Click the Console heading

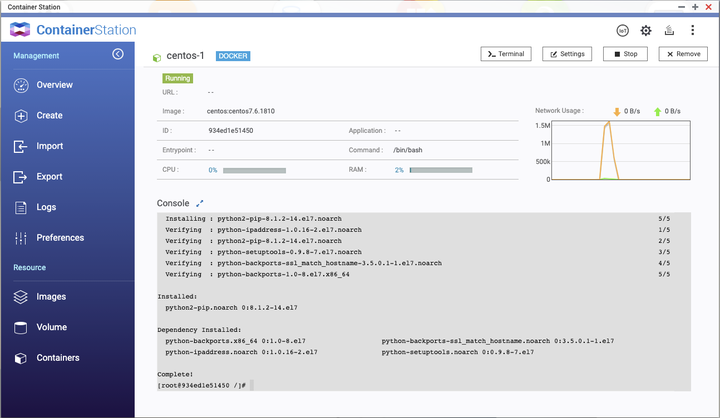(173, 203)
